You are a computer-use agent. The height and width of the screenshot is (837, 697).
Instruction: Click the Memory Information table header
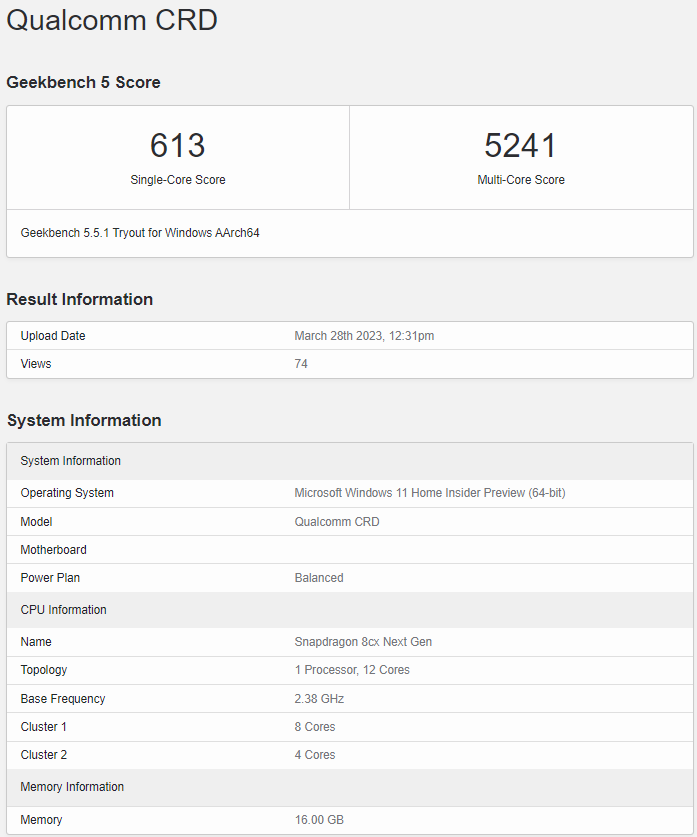[350, 787]
